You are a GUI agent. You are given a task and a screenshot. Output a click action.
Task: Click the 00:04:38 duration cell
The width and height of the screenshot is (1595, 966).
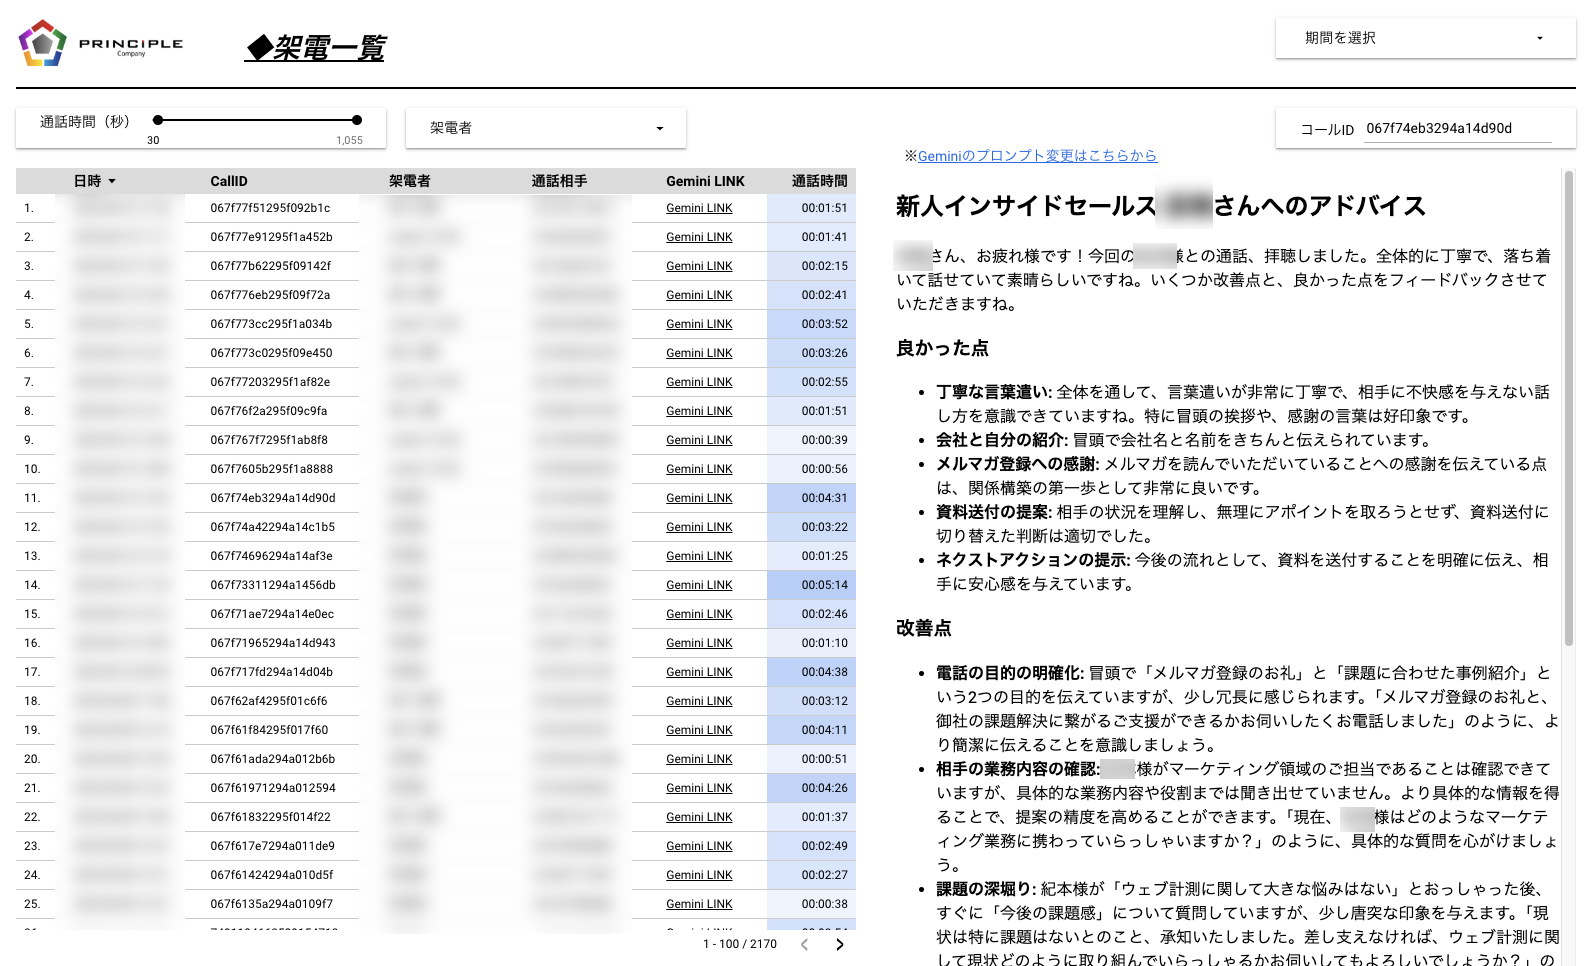click(x=823, y=672)
